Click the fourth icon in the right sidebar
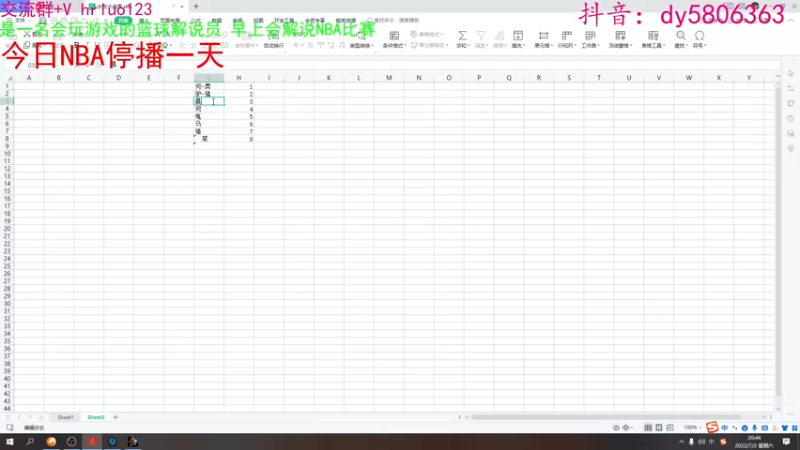This screenshot has width=800, height=450. click(791, 118)
